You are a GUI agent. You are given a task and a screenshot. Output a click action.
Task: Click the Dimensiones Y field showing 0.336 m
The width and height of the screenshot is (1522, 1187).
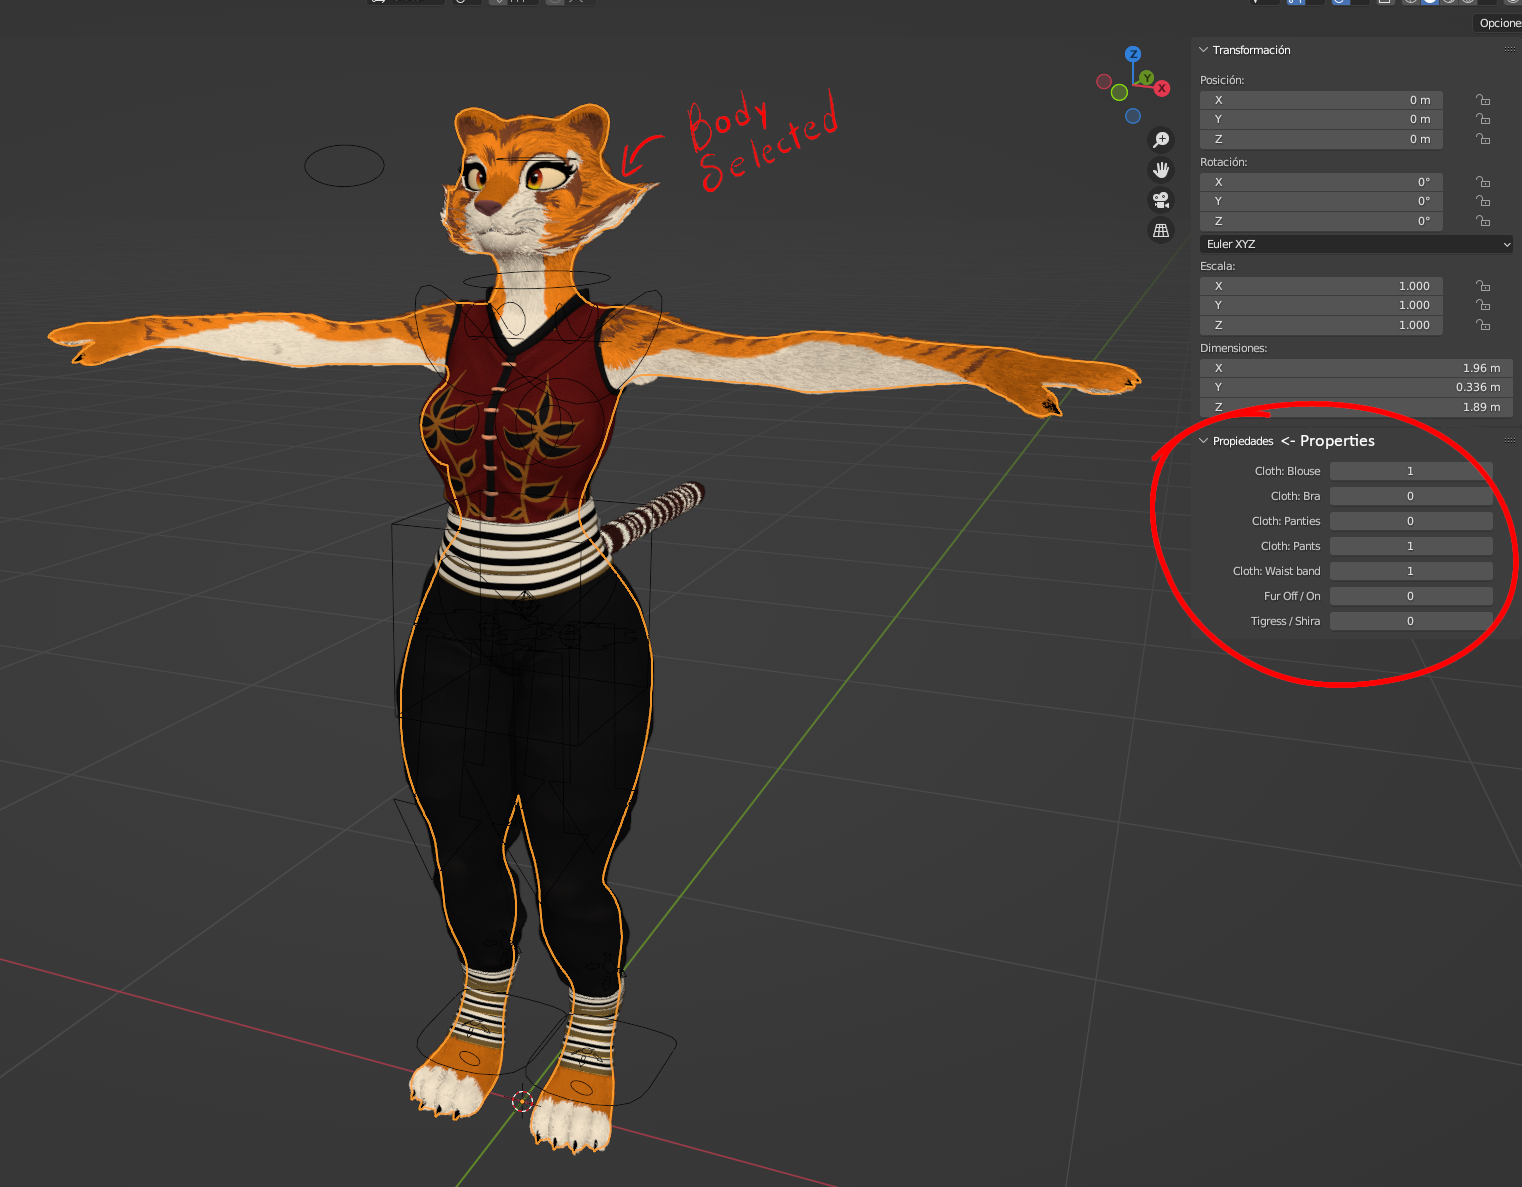[1356, 387]
